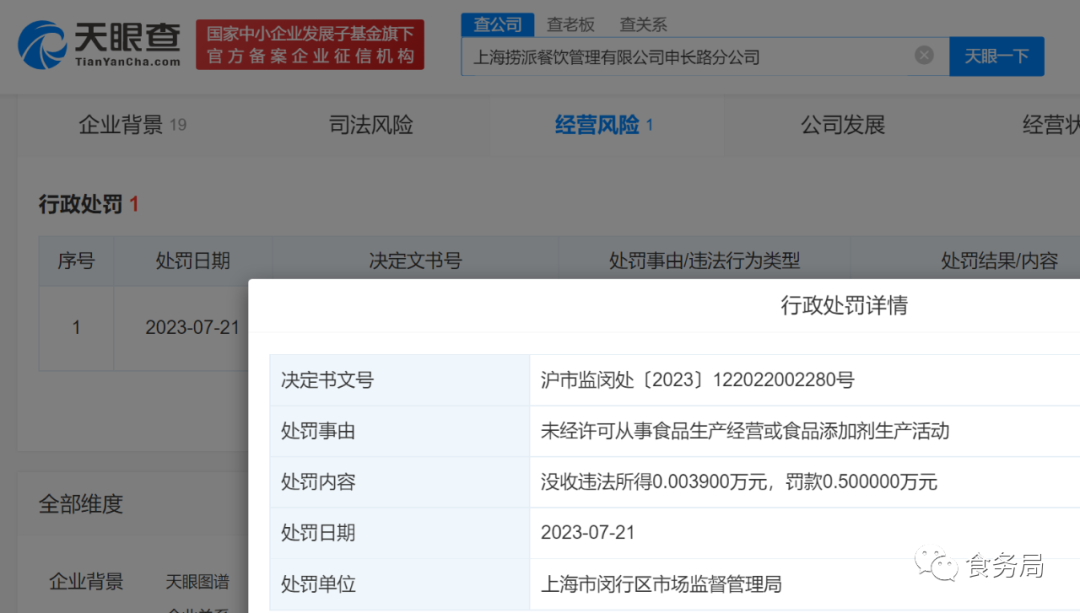
Task: Click the 处罚日期 column header
Action: [193, 261]
